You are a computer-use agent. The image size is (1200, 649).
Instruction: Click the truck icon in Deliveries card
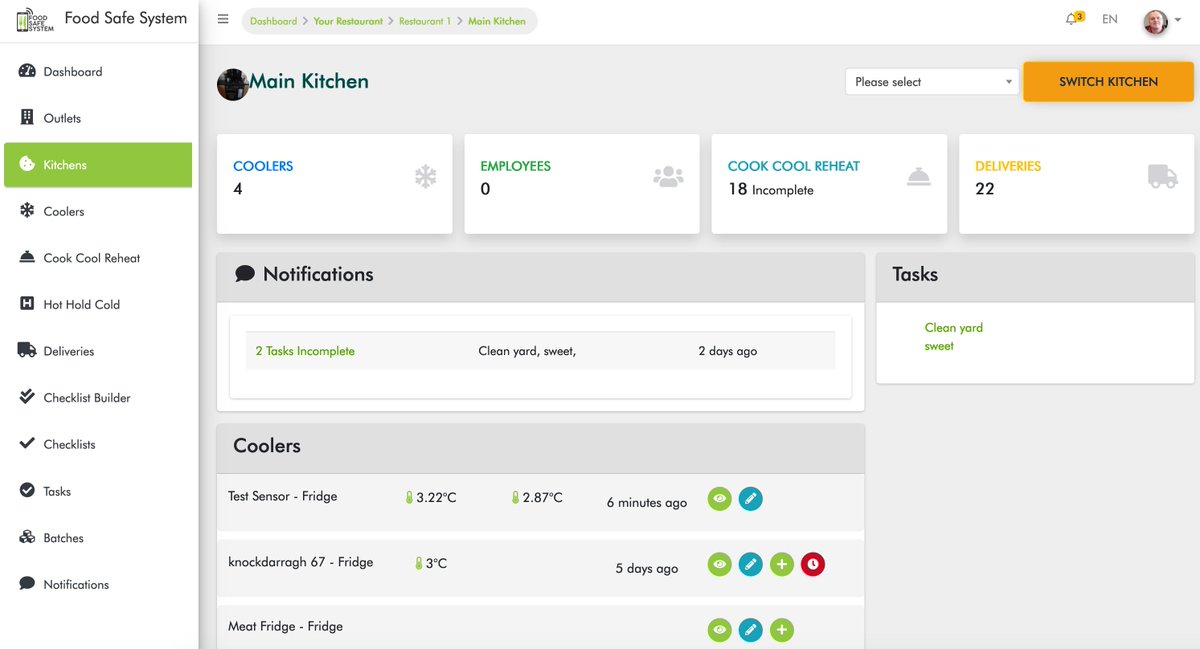pos(1162,177)
